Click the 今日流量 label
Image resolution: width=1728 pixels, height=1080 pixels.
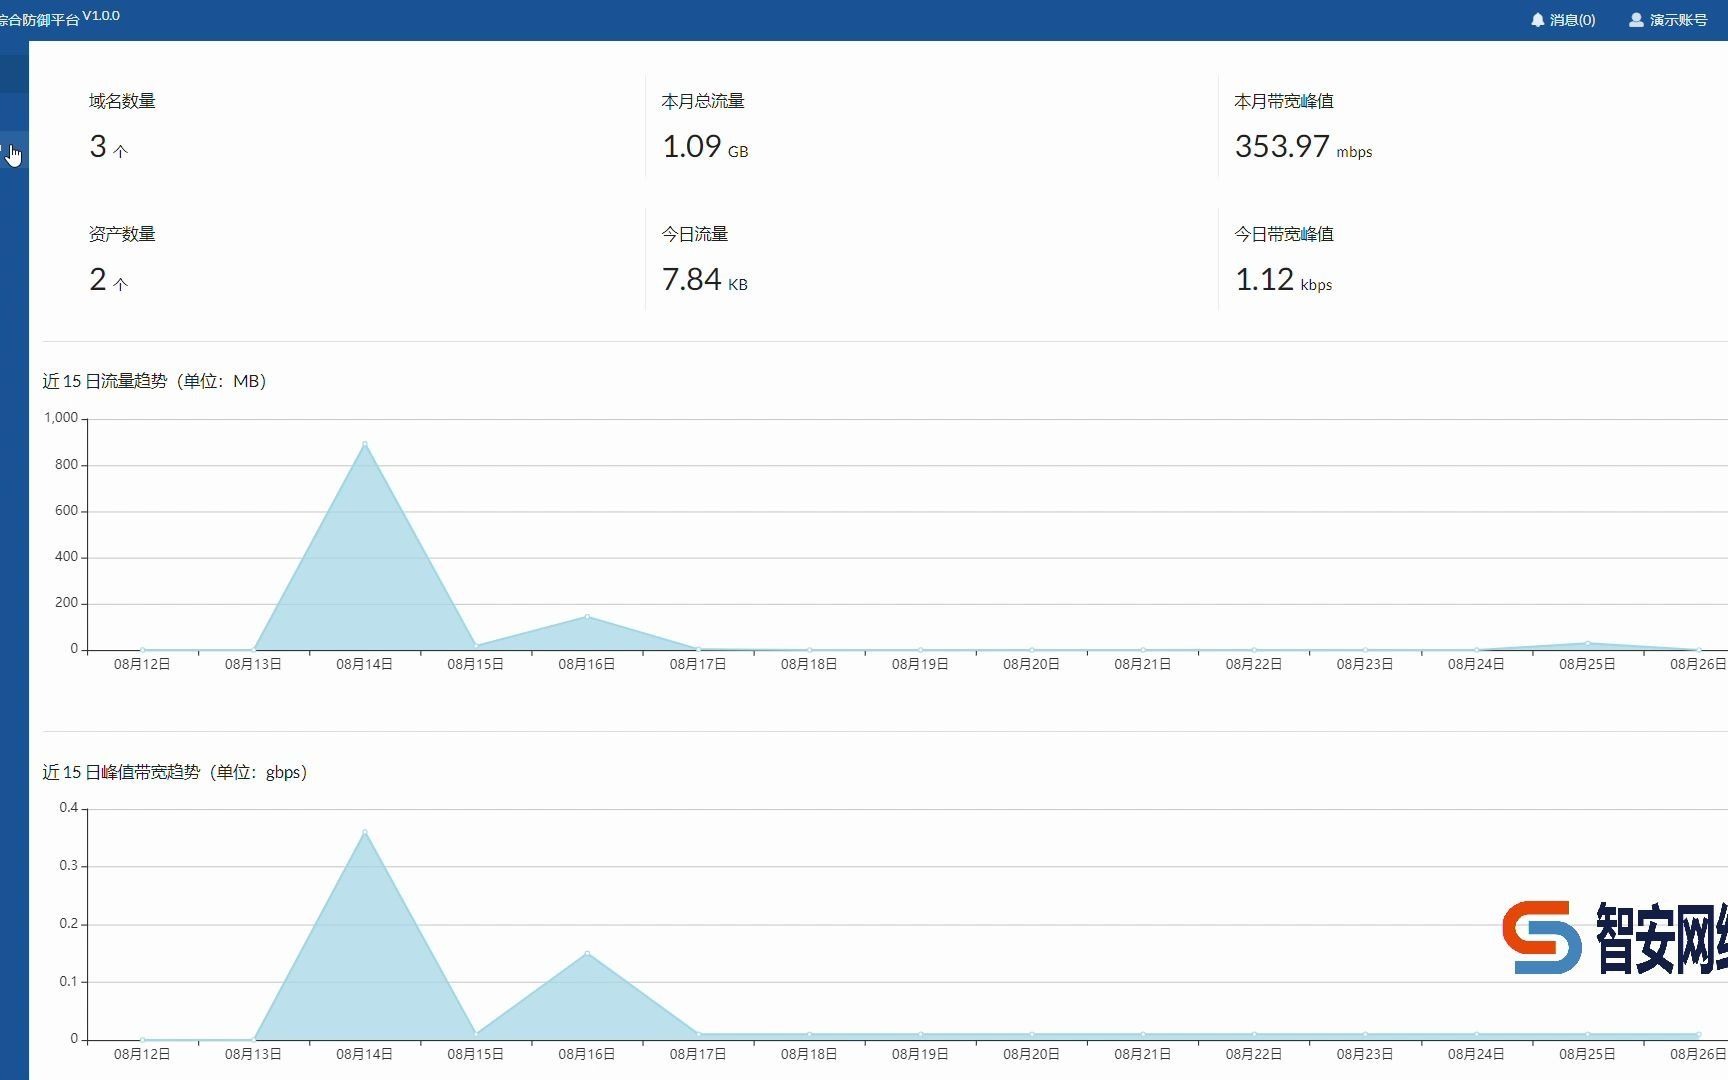pos(695,234)
